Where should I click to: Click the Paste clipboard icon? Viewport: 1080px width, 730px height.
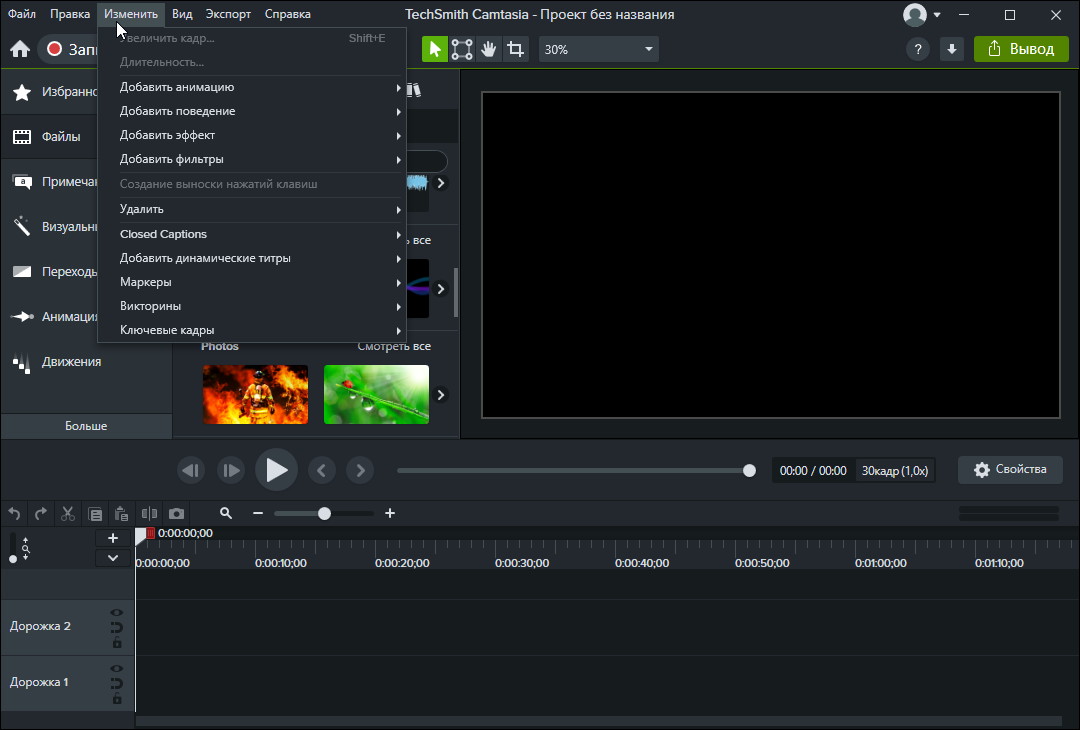[x=121, y=513]
